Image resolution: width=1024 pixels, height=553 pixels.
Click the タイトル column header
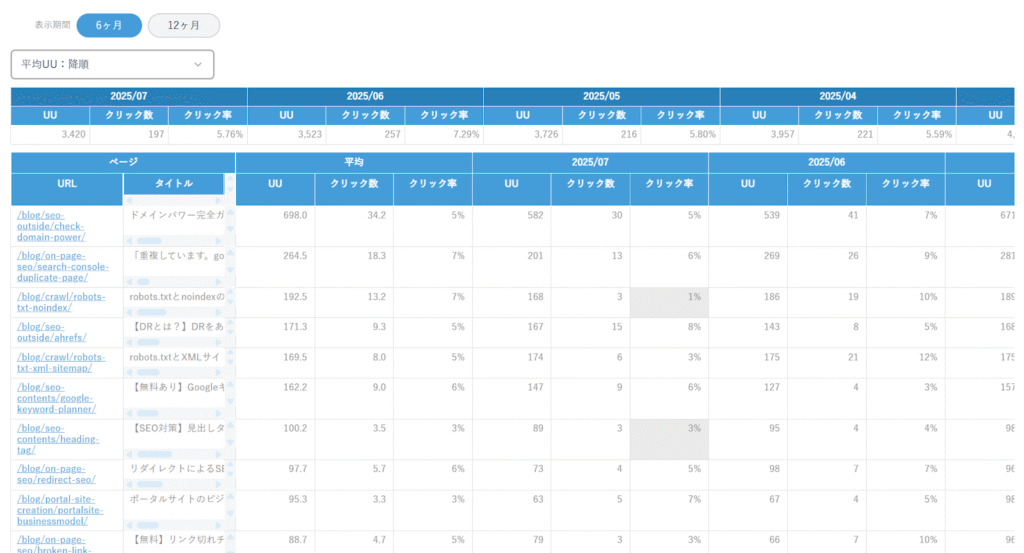pyautogui.click(x=174, y=183)
